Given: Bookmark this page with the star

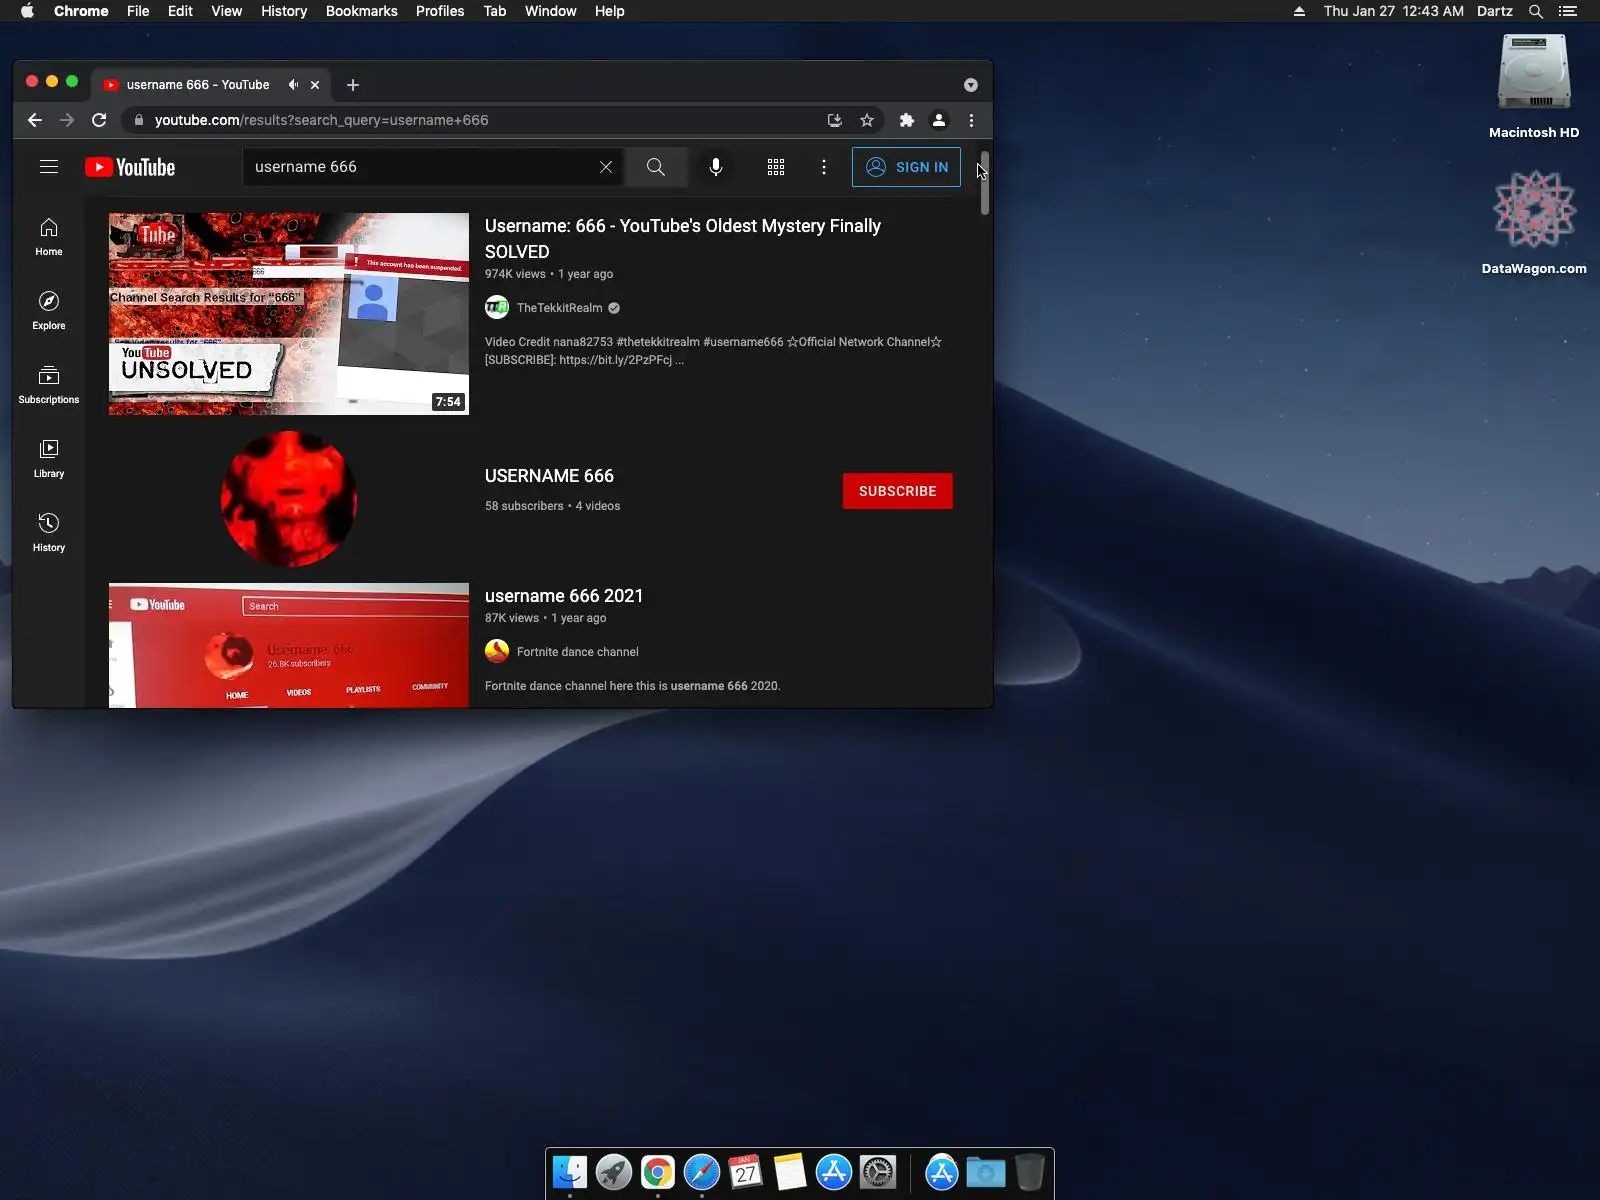Looking at the screenshot, I should tap(867, 120).
